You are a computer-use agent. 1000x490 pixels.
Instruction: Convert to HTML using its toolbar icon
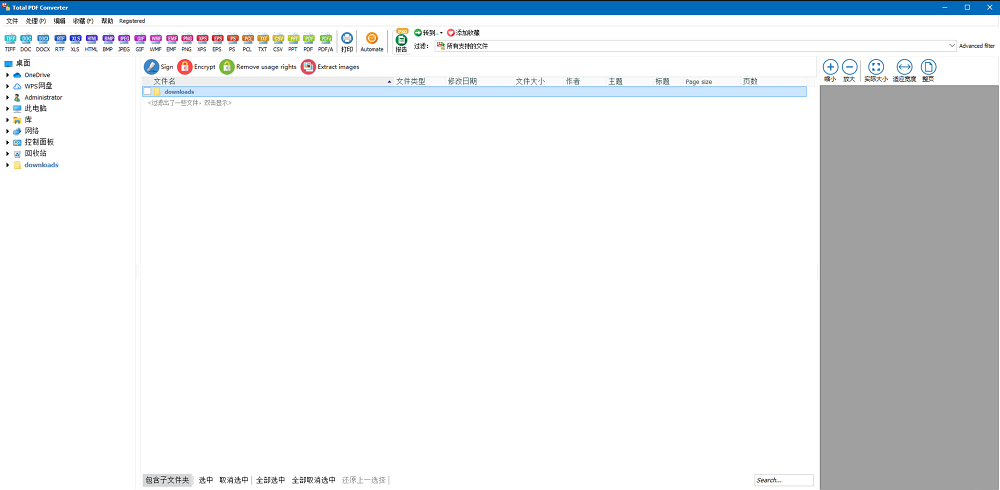[92, 41]
